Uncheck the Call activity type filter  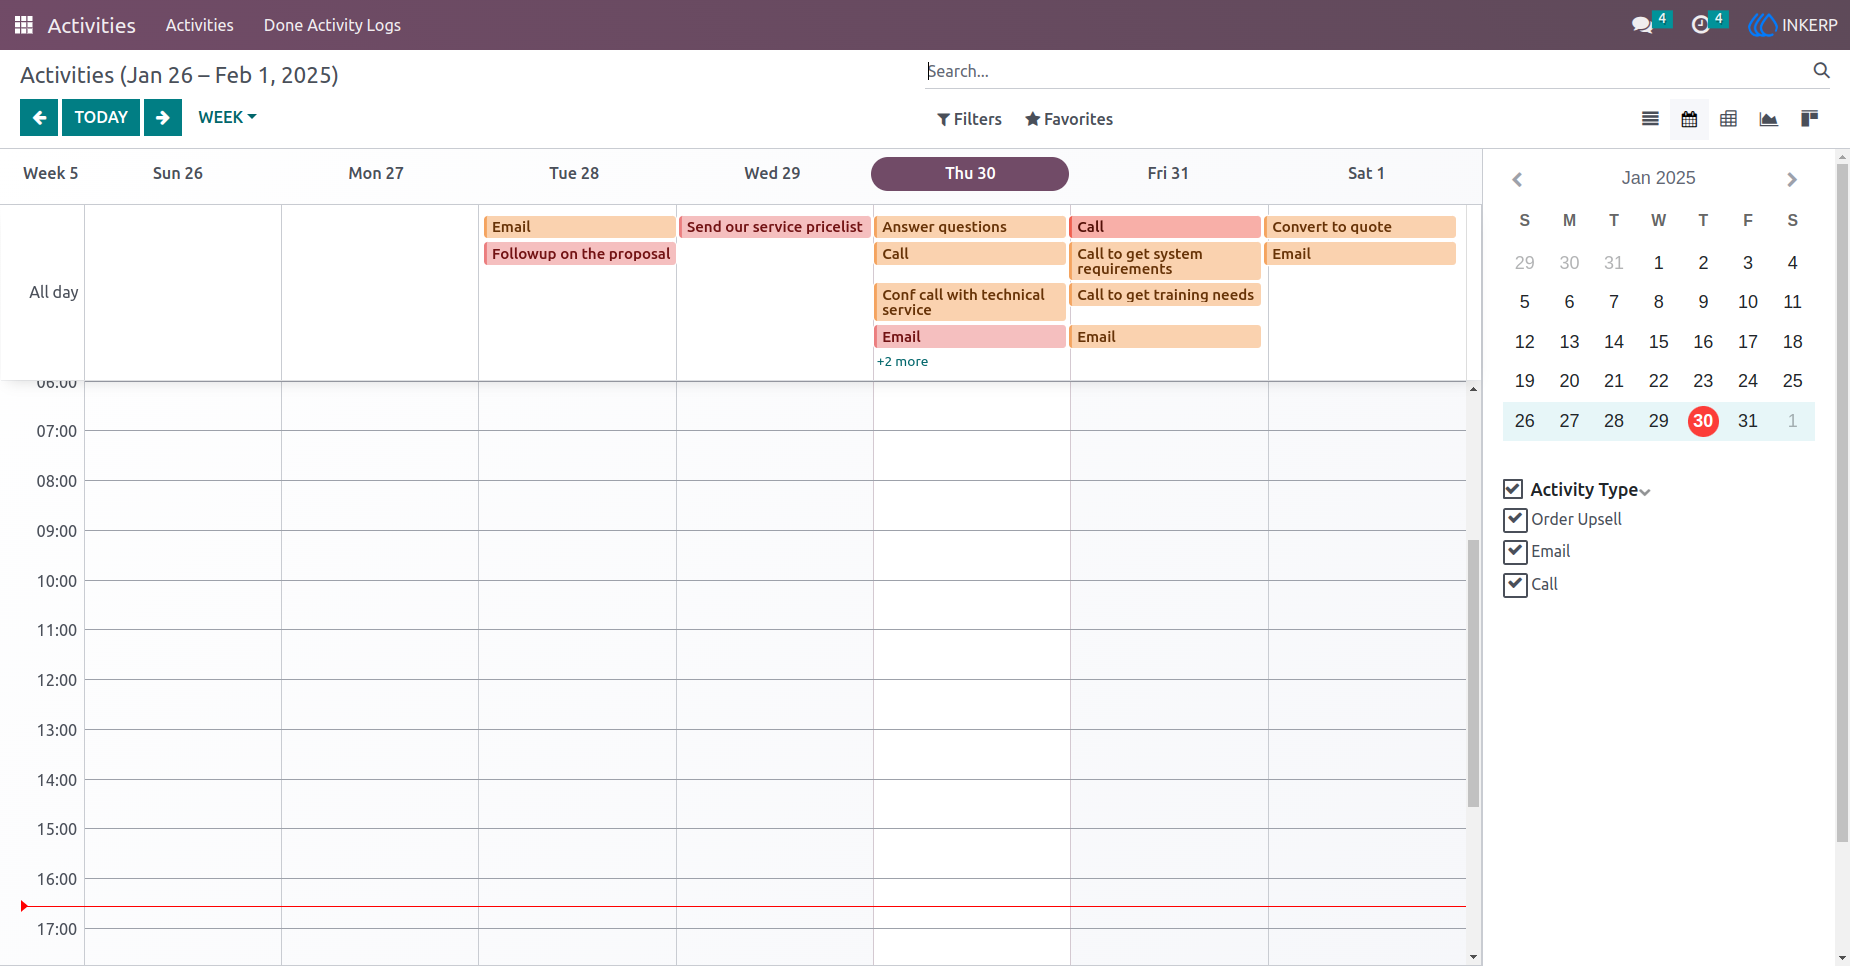pyautogui.click(x=1515, y=584)
